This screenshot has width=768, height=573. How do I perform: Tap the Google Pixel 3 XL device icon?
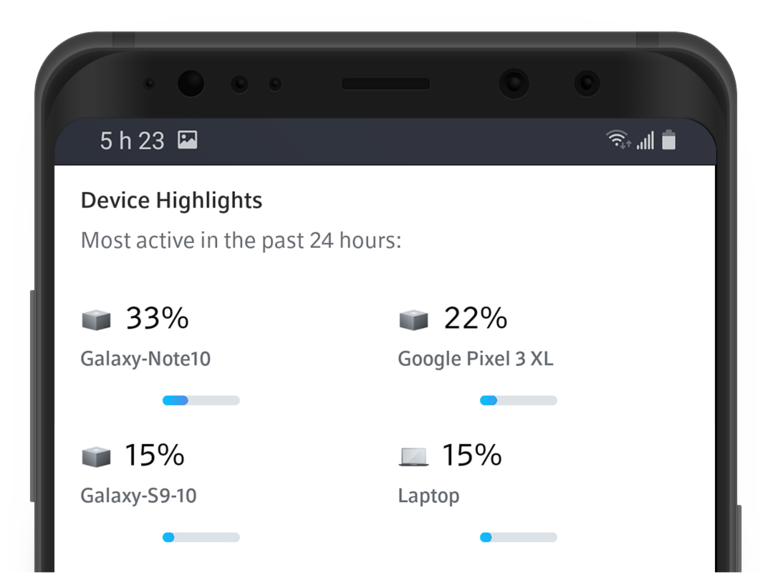[x=413, y=320]
